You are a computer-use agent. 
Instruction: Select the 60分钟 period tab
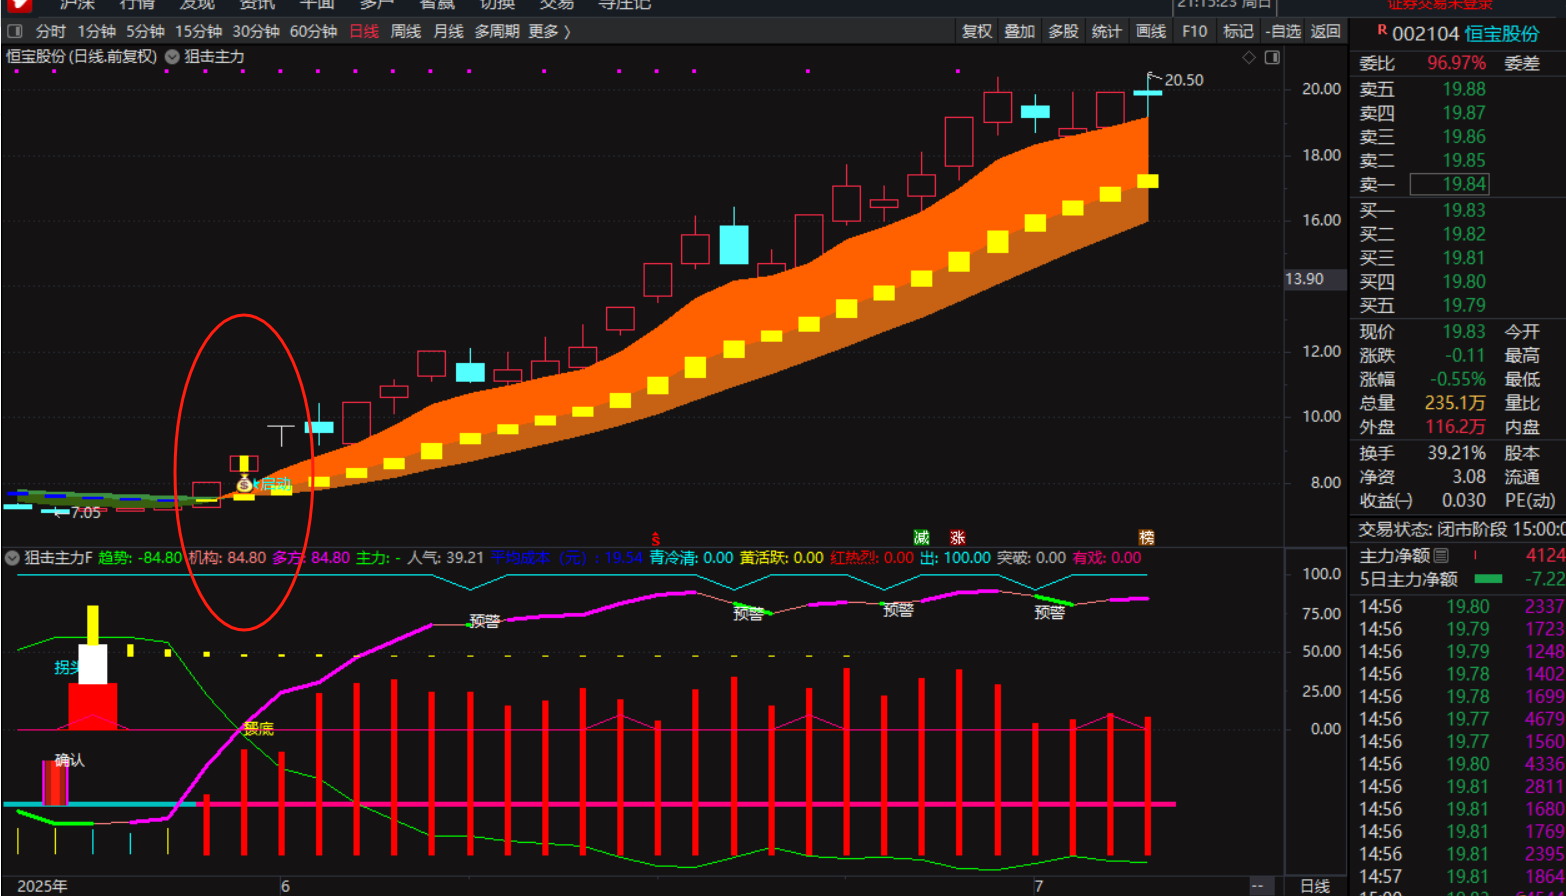[x=313, y=32]
